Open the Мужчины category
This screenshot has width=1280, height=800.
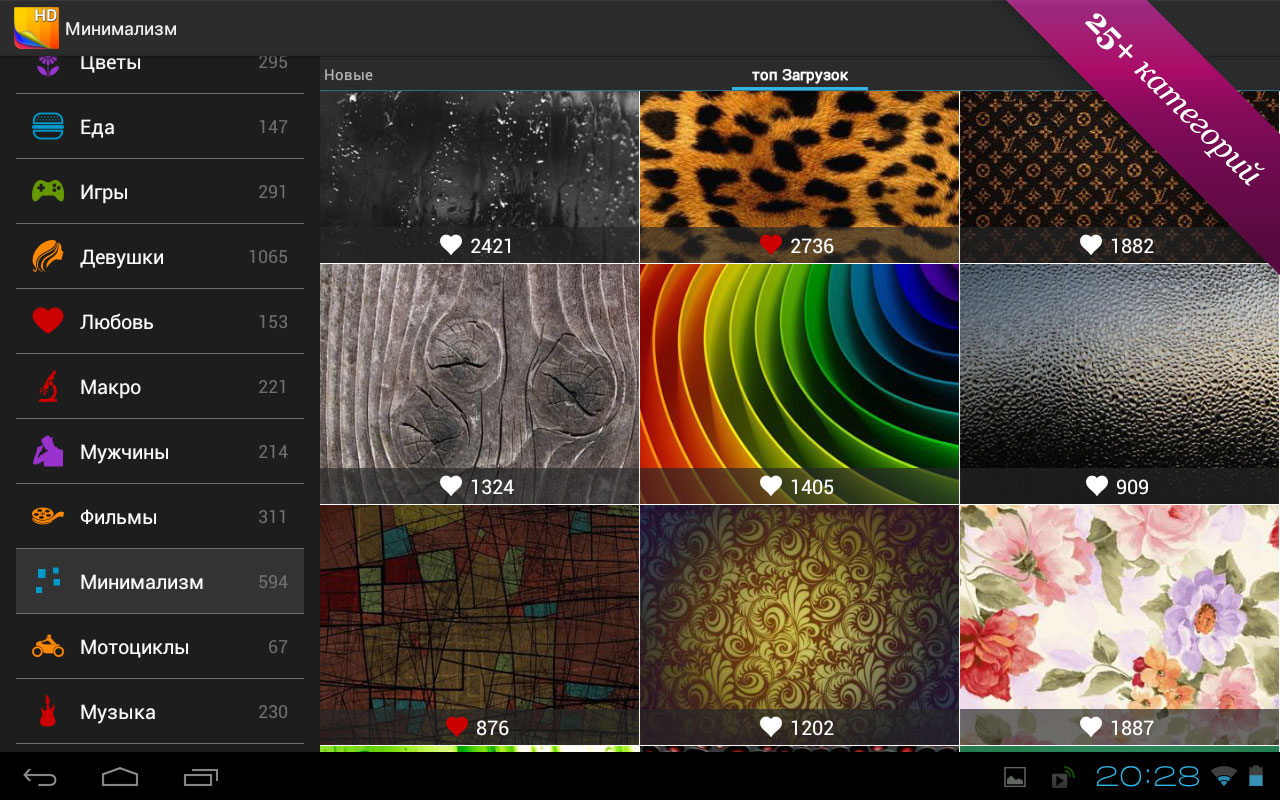(160, 452)
